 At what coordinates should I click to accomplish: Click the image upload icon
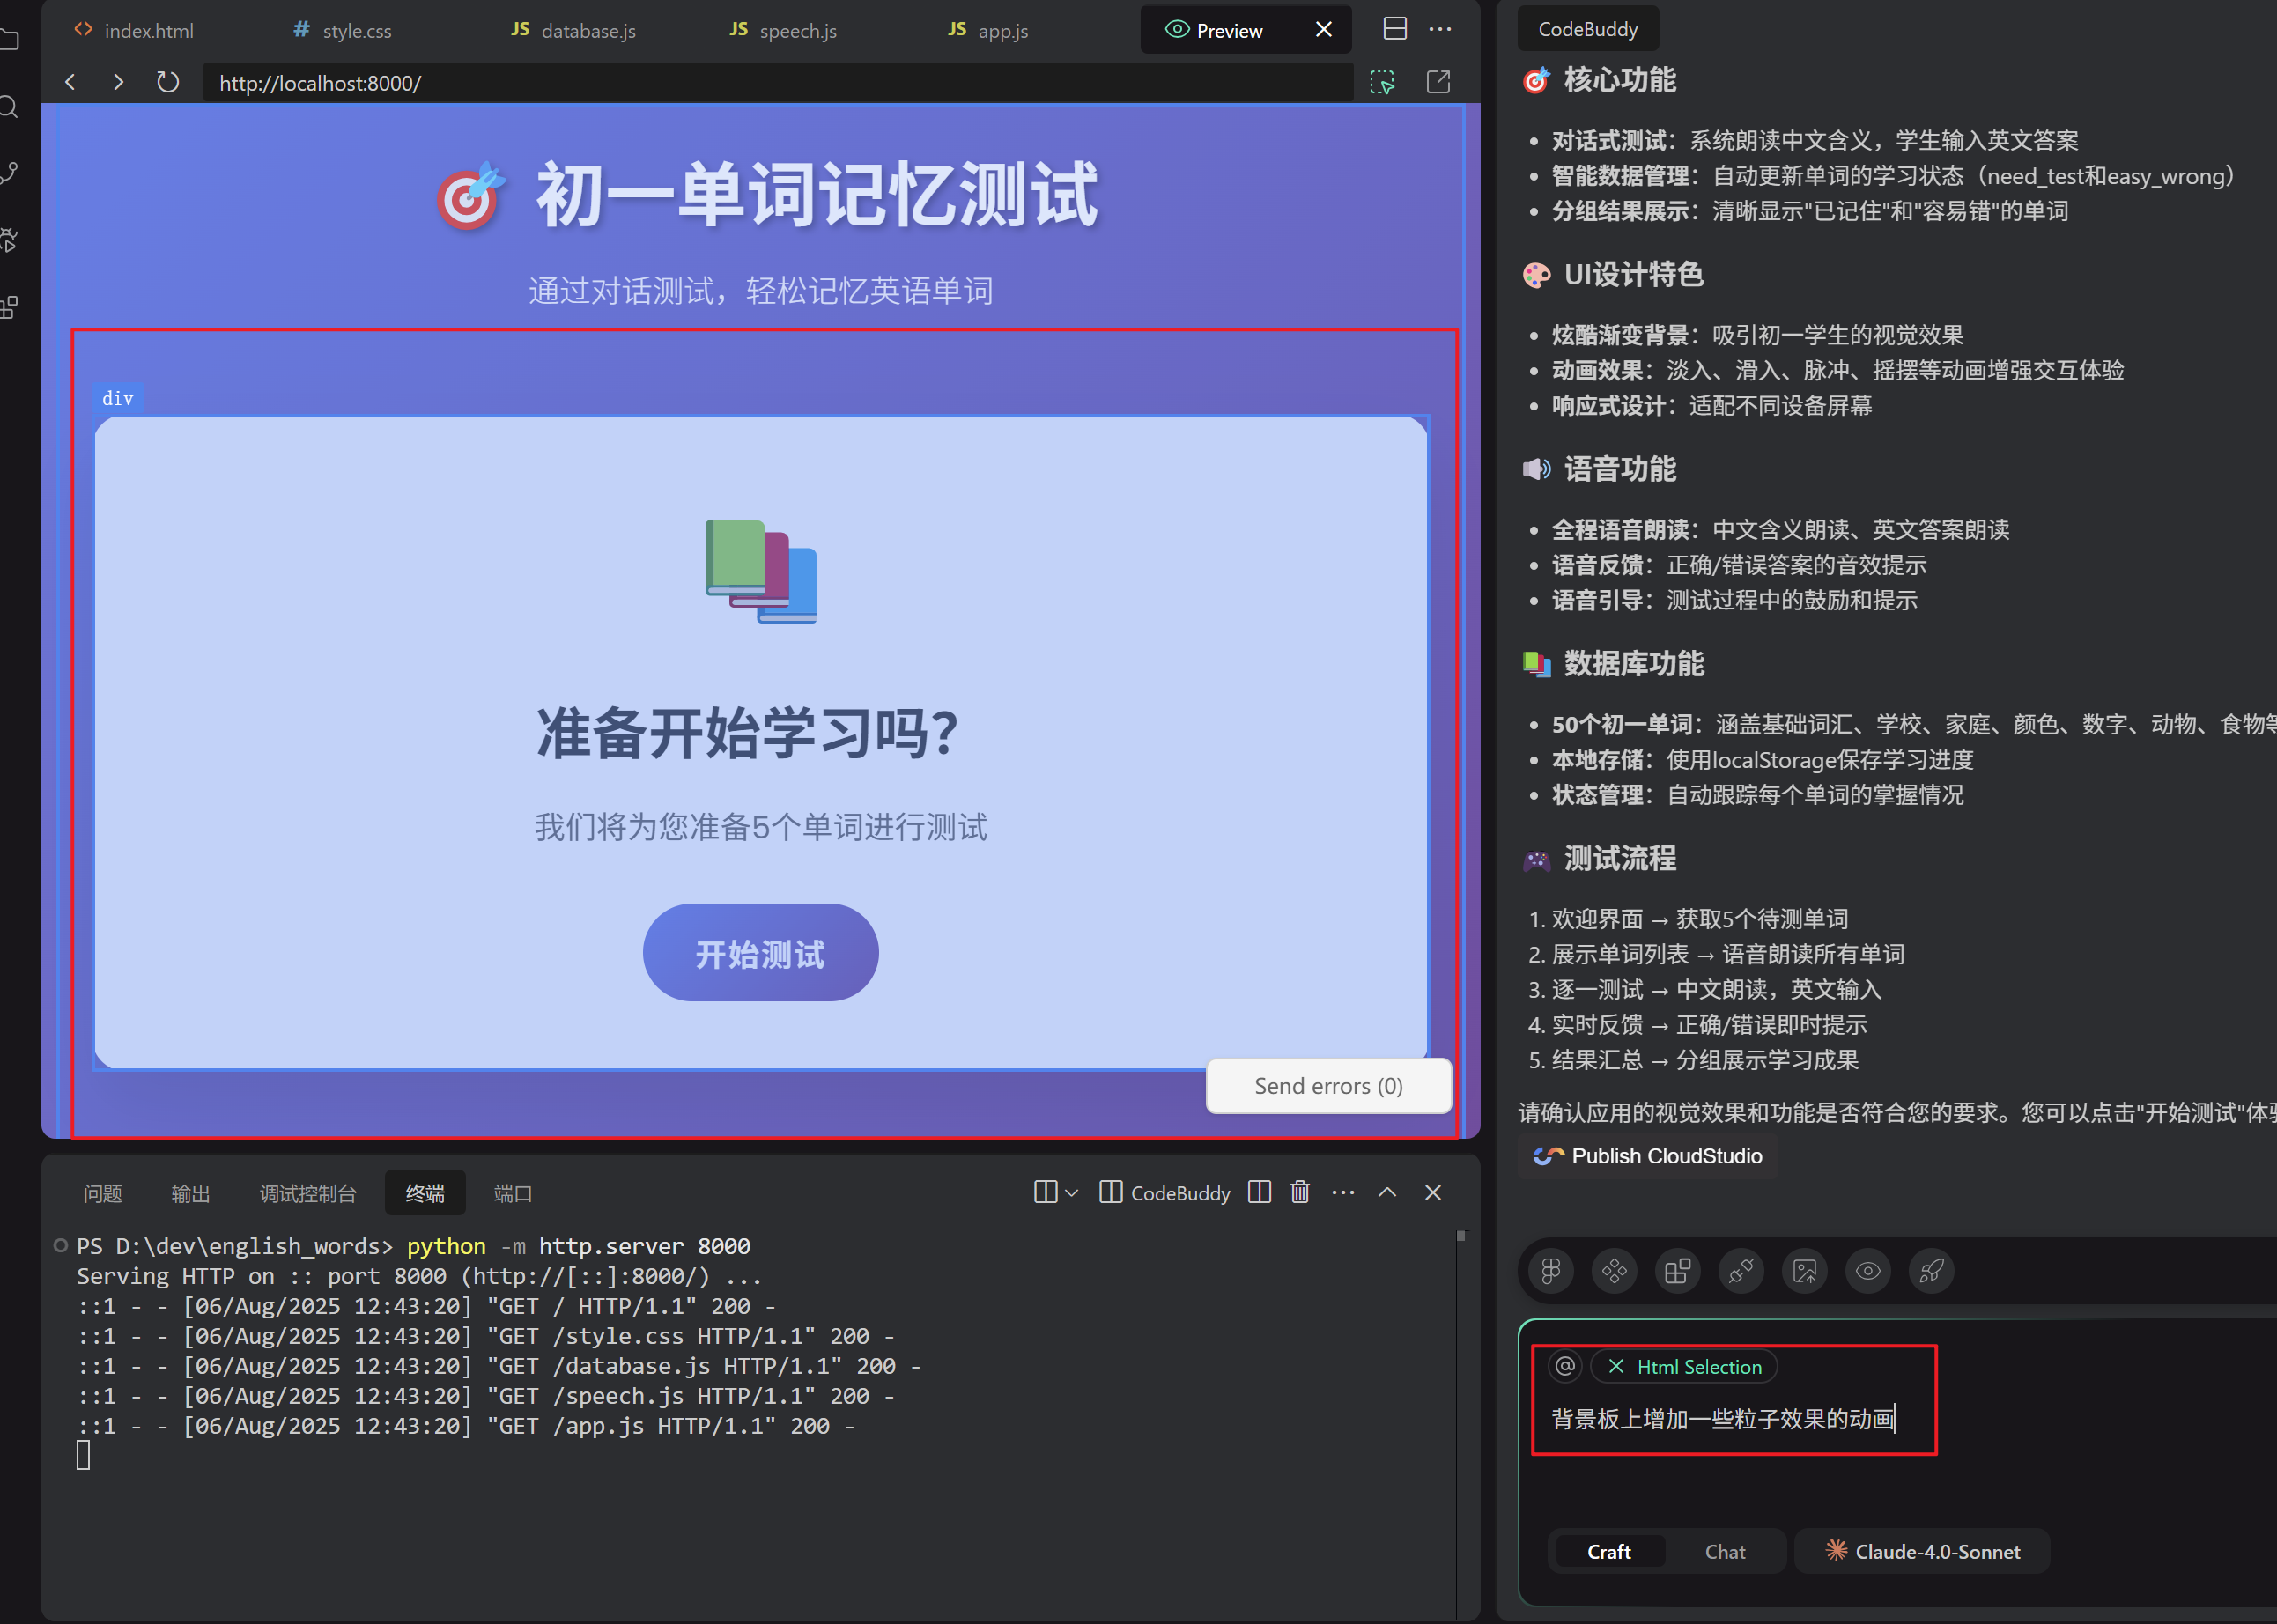1804,1271
